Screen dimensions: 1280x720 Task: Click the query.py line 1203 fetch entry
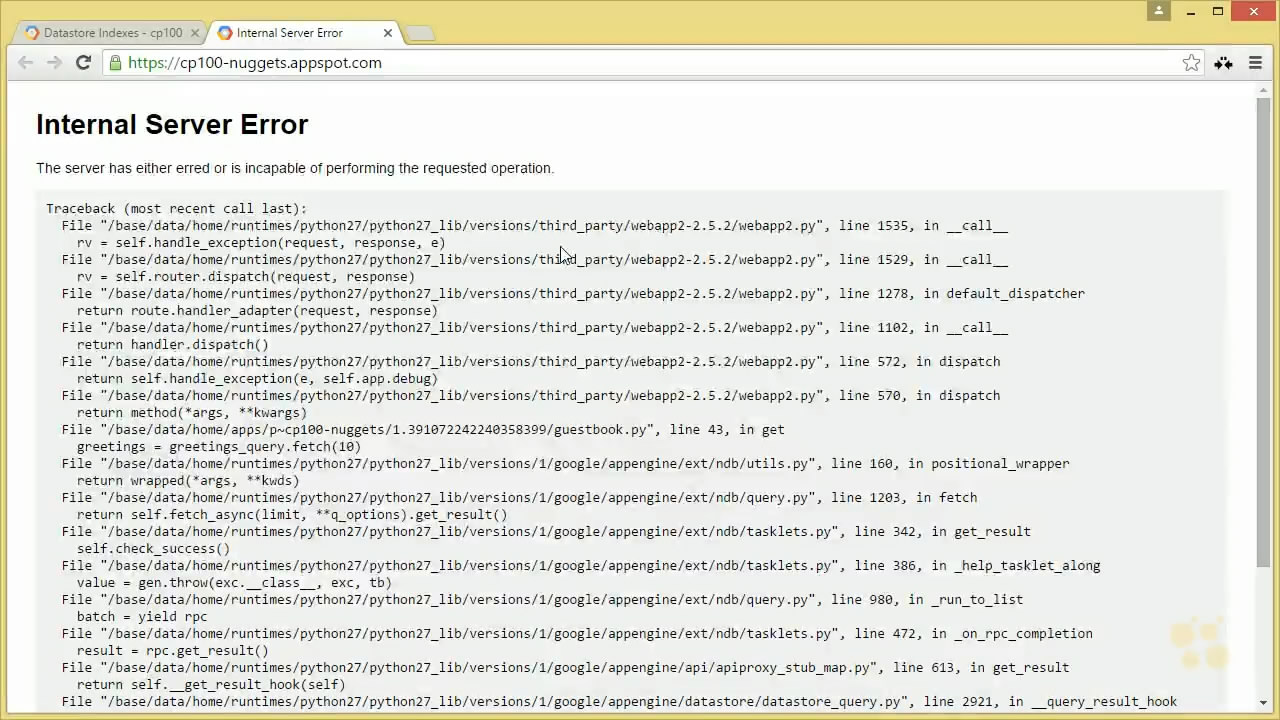pos(519,498)
